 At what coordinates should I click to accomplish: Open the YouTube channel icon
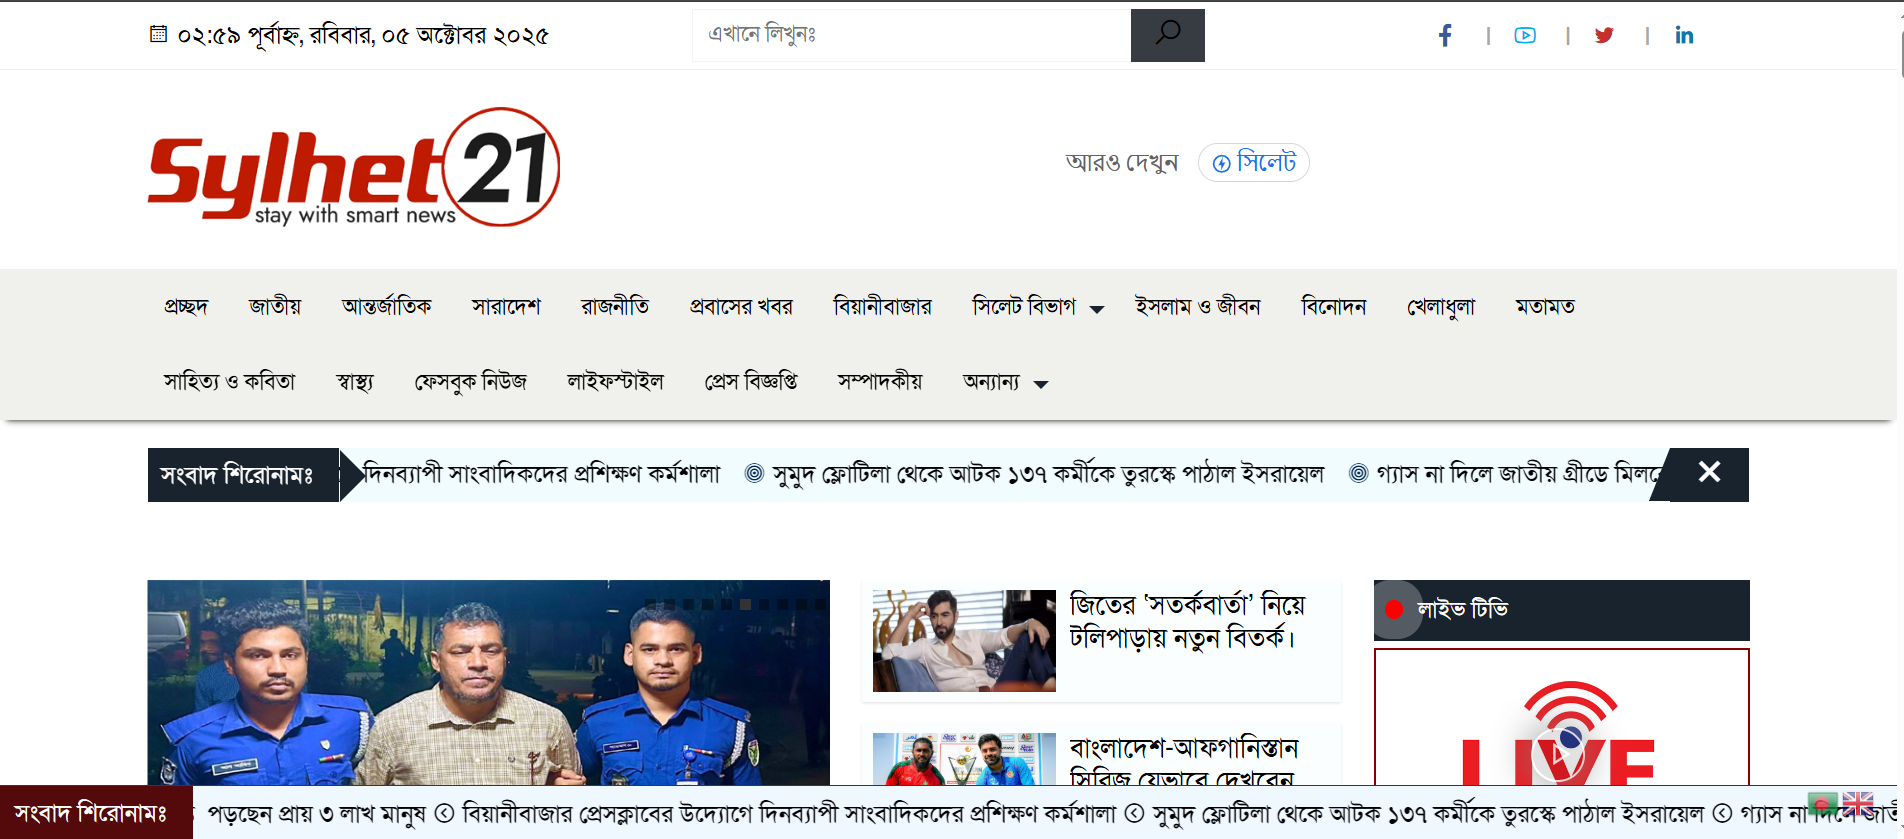coord(1525,36)
